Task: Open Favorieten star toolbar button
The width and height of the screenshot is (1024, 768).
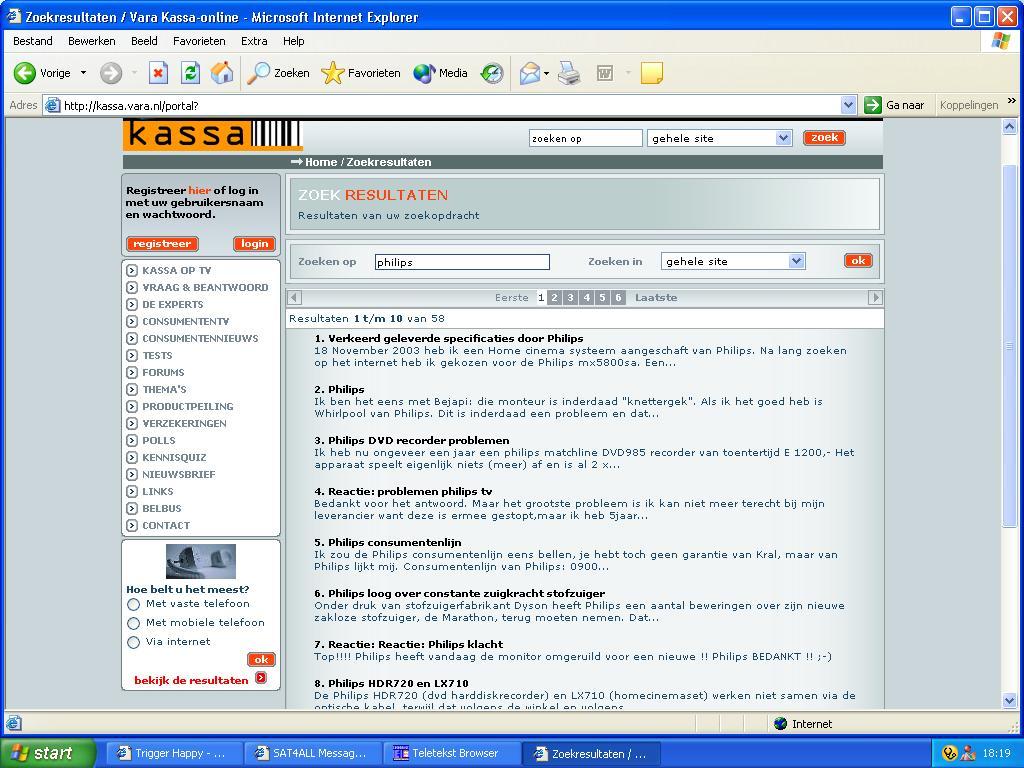Action: (x=360, y=73)
